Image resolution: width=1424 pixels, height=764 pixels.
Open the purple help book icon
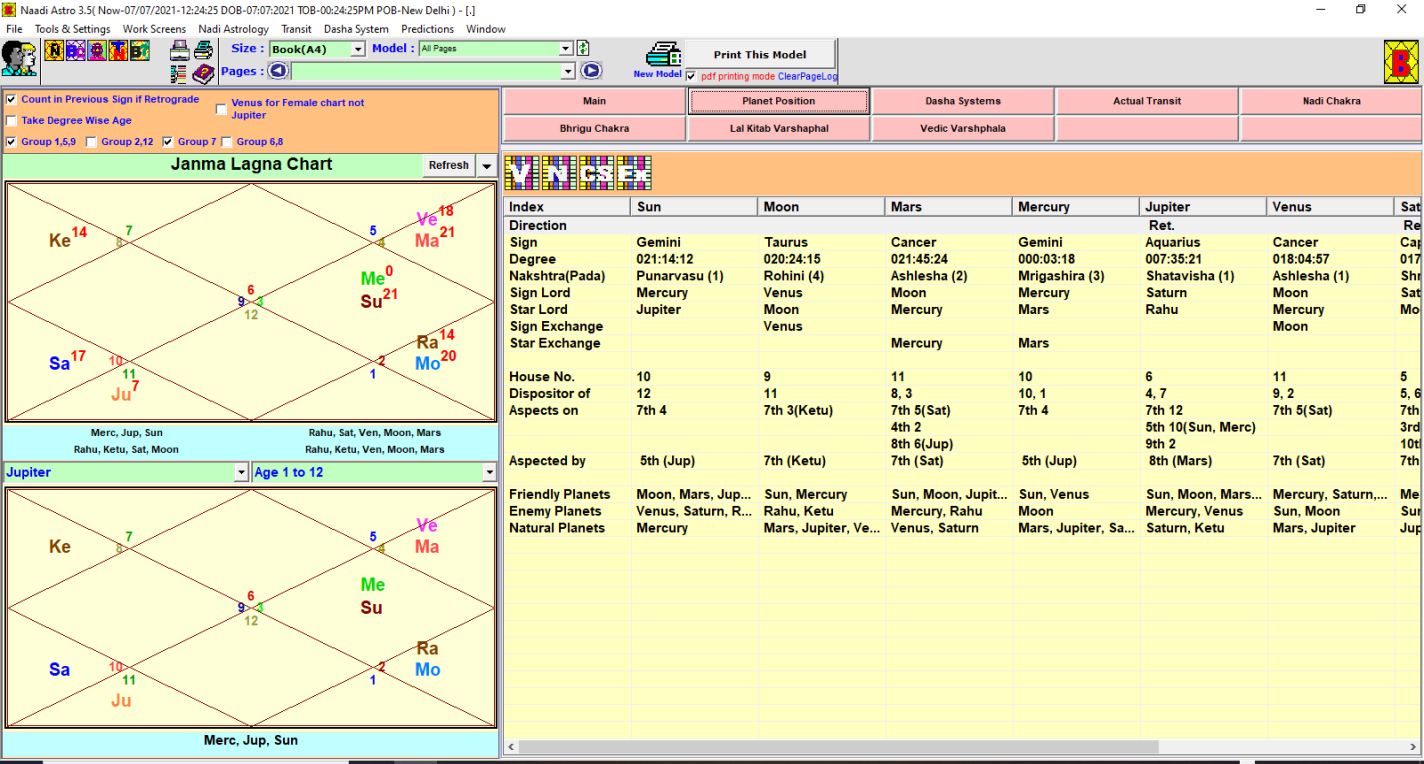pyautogui.click(x=203, y=73)
